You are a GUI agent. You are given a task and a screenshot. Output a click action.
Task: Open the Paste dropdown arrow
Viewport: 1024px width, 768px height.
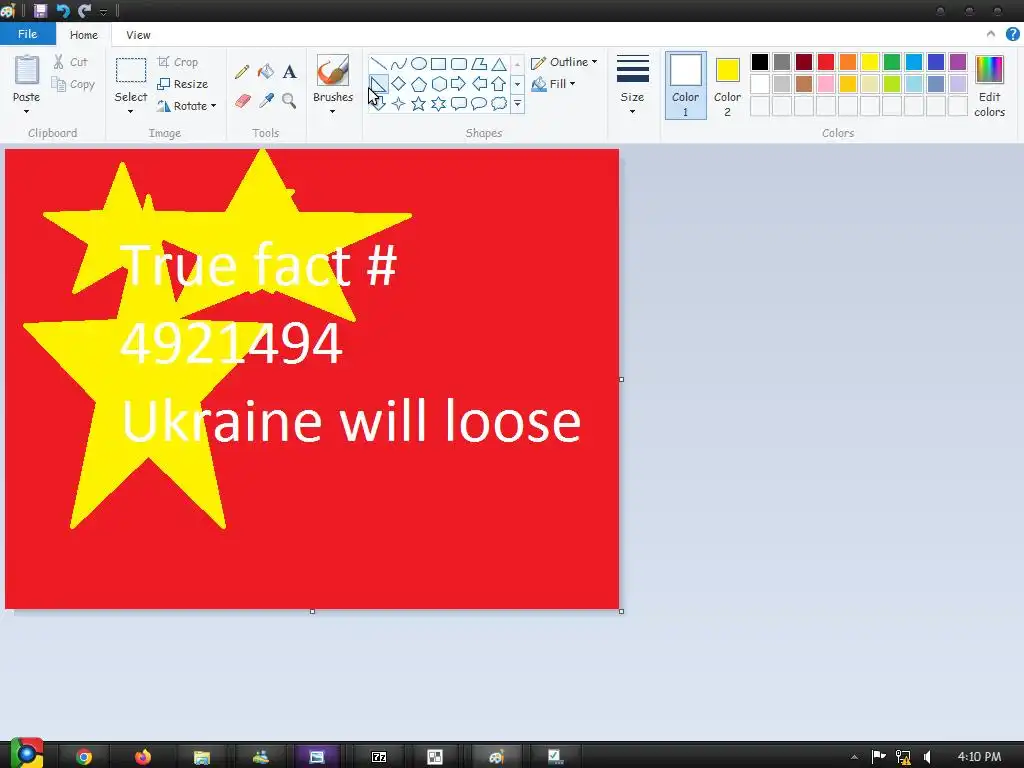26,112
